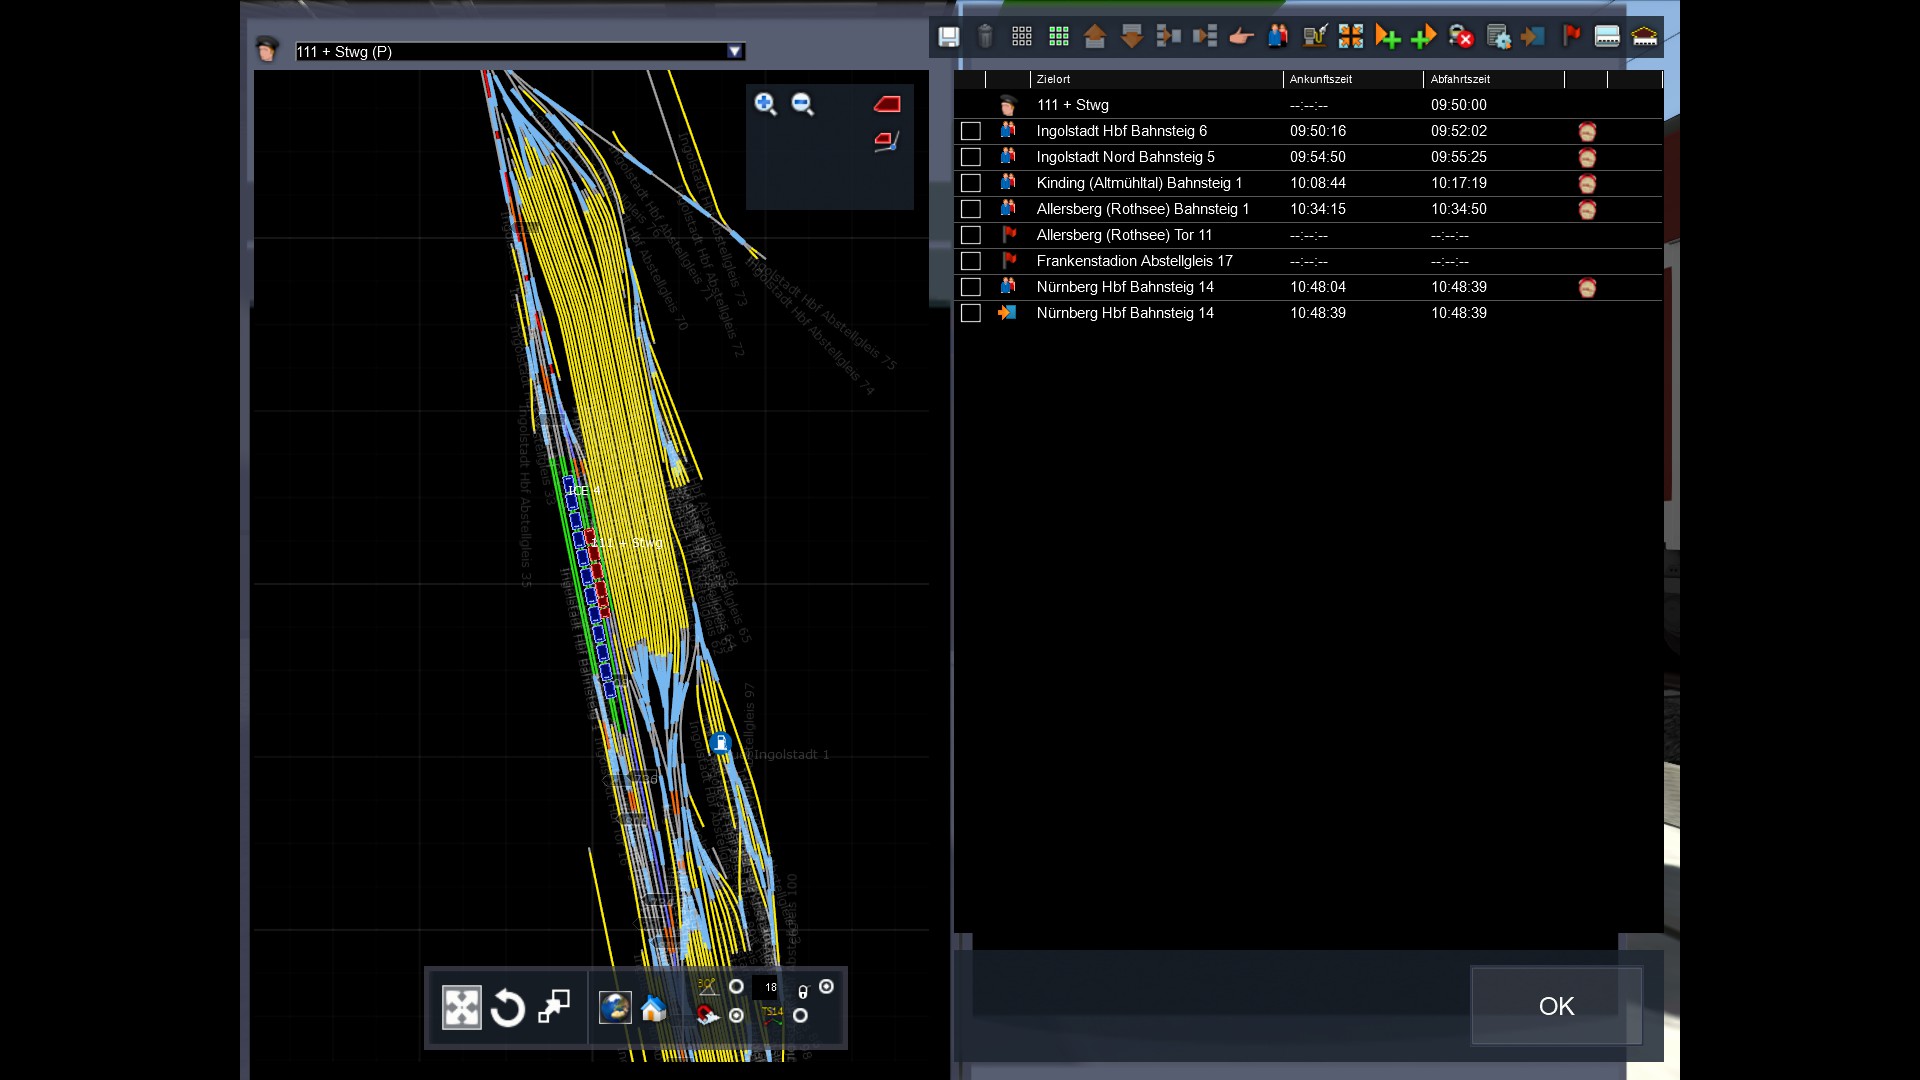
Task: Click the move instruction up arrow icon
Action: [x=1094, y=37]
